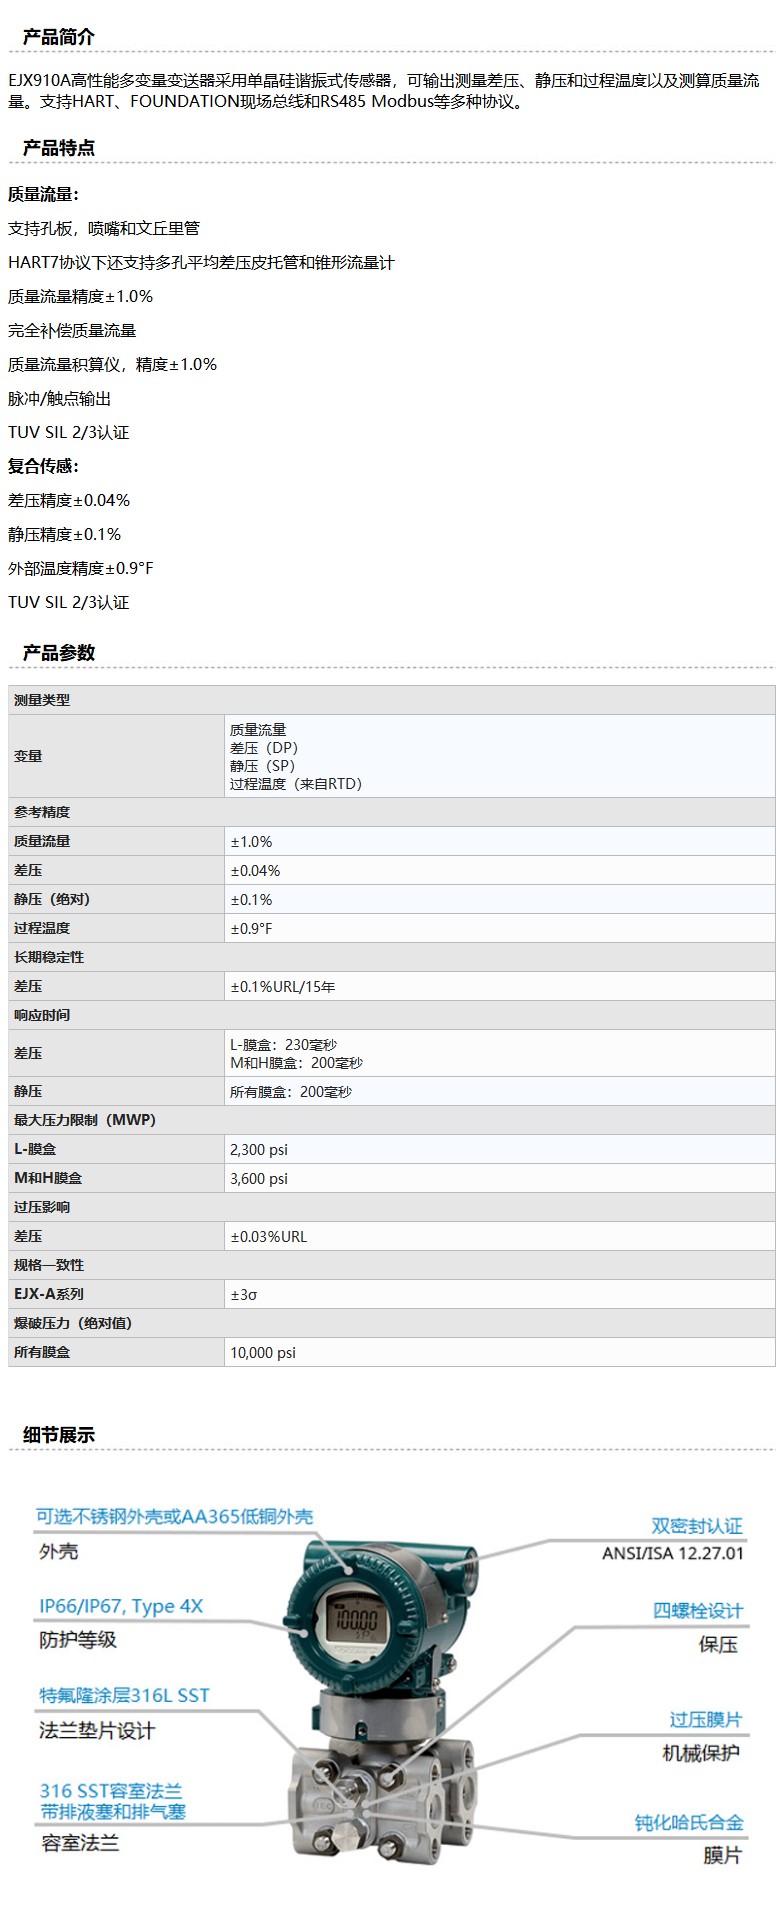Click the 钝化哈氏合金 callout
This screenshot has height=1912, width=776.
[x=689, y=1822]
